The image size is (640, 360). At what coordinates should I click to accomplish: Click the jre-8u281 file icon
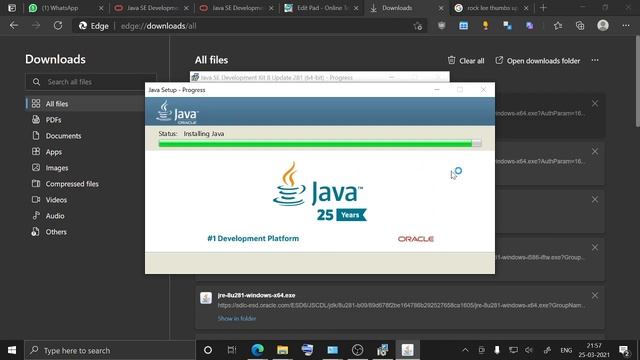click(x=206, y=298)
